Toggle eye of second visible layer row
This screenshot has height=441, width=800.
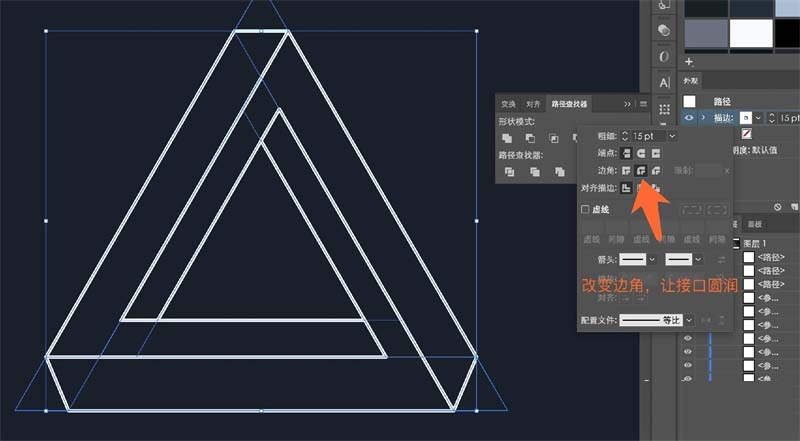point(688,352)
